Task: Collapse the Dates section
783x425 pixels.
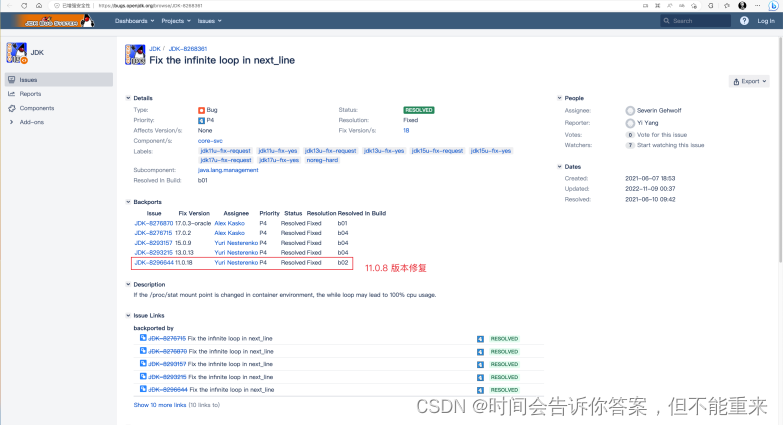Action: coord(559,166)
